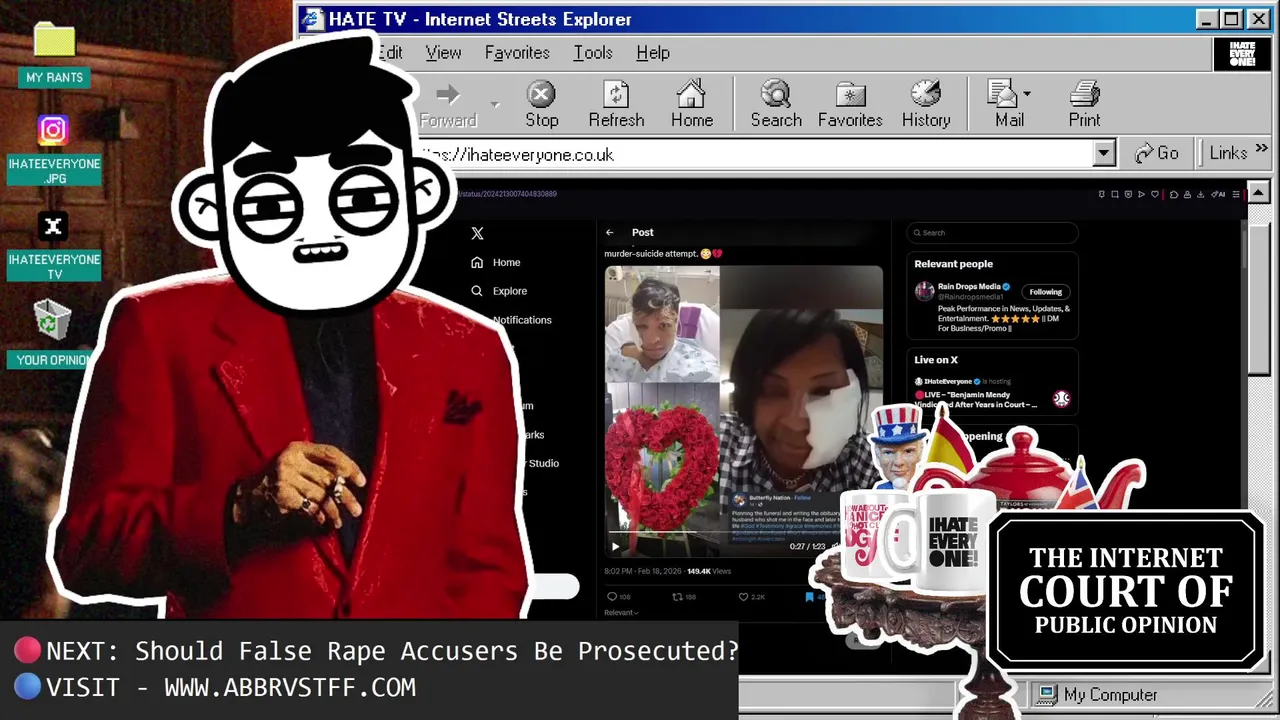Expand the Links toolbar chevron

point(1261,149)
